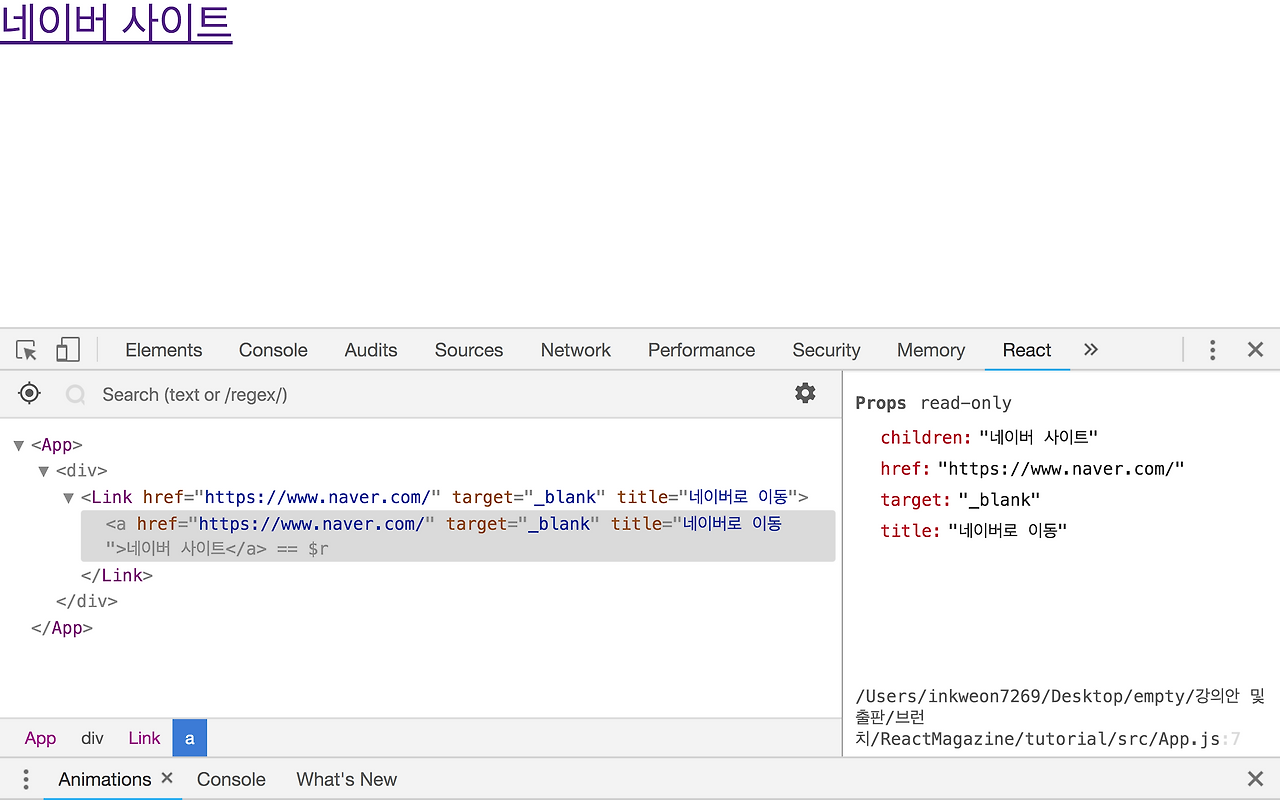Screen dimensions: 1280x800
Task: Click the target prop value "_blank"
Action: [999, 499]
